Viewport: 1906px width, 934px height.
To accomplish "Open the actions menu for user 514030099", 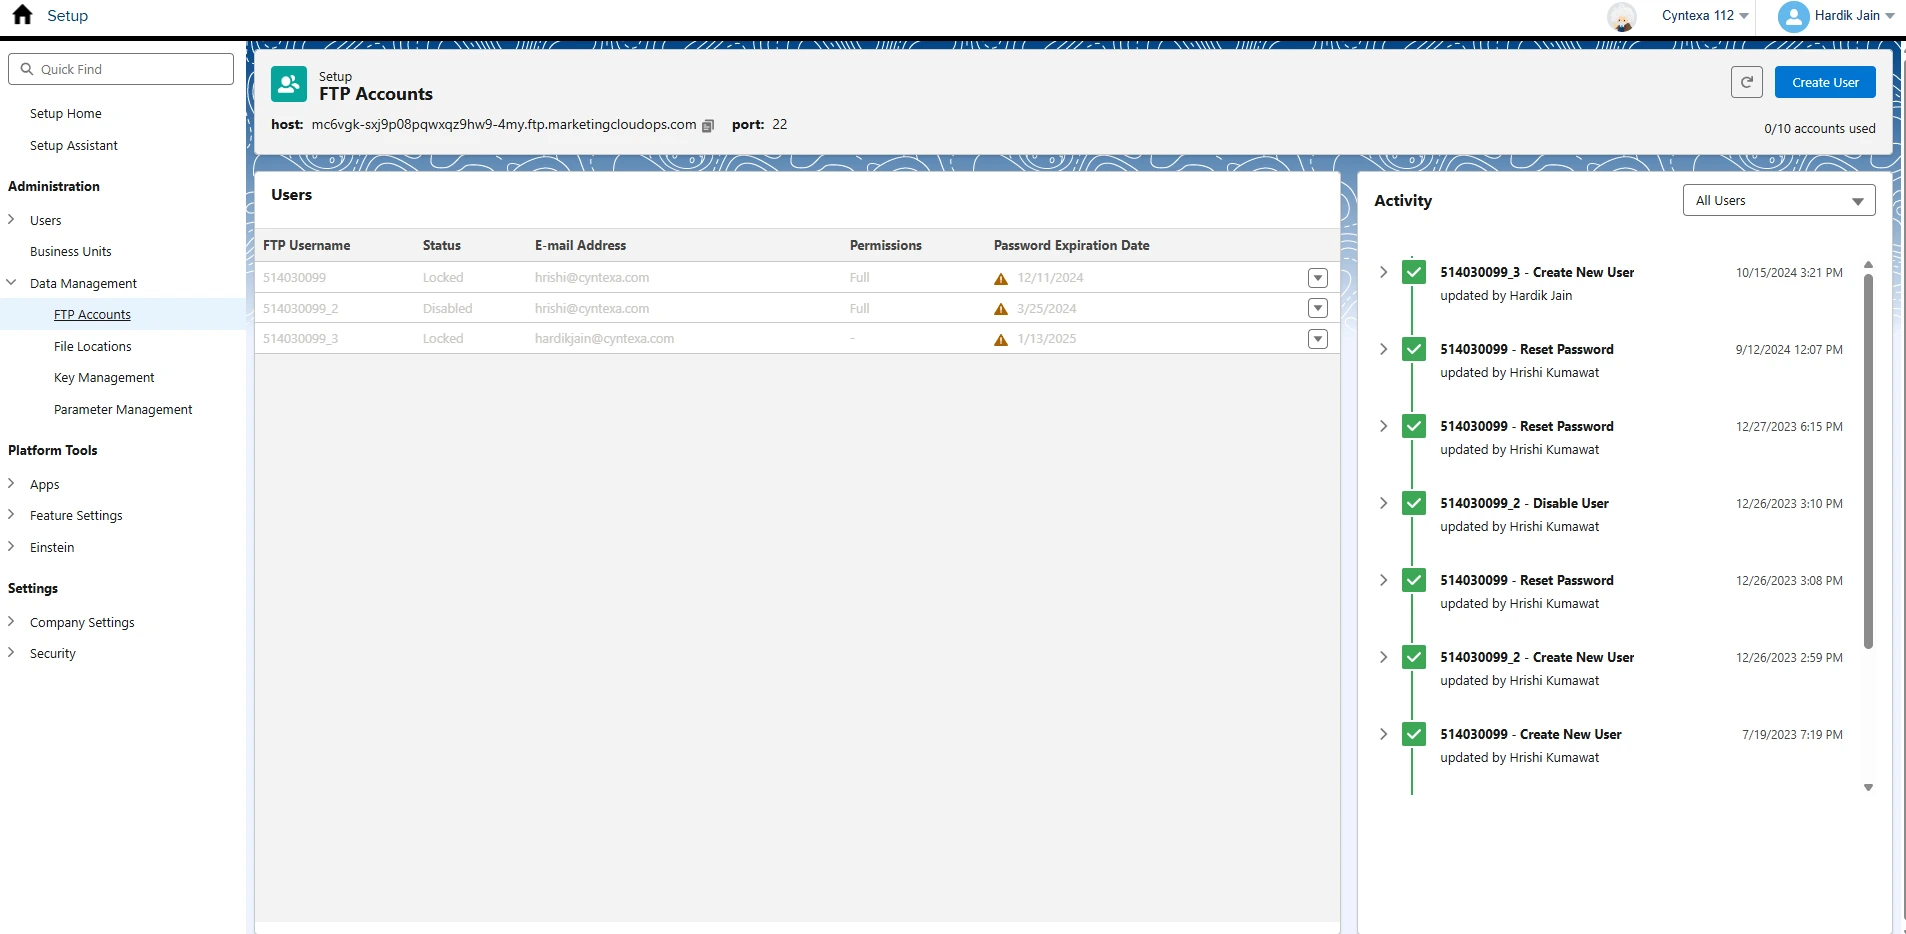I will pos(1317,278).
